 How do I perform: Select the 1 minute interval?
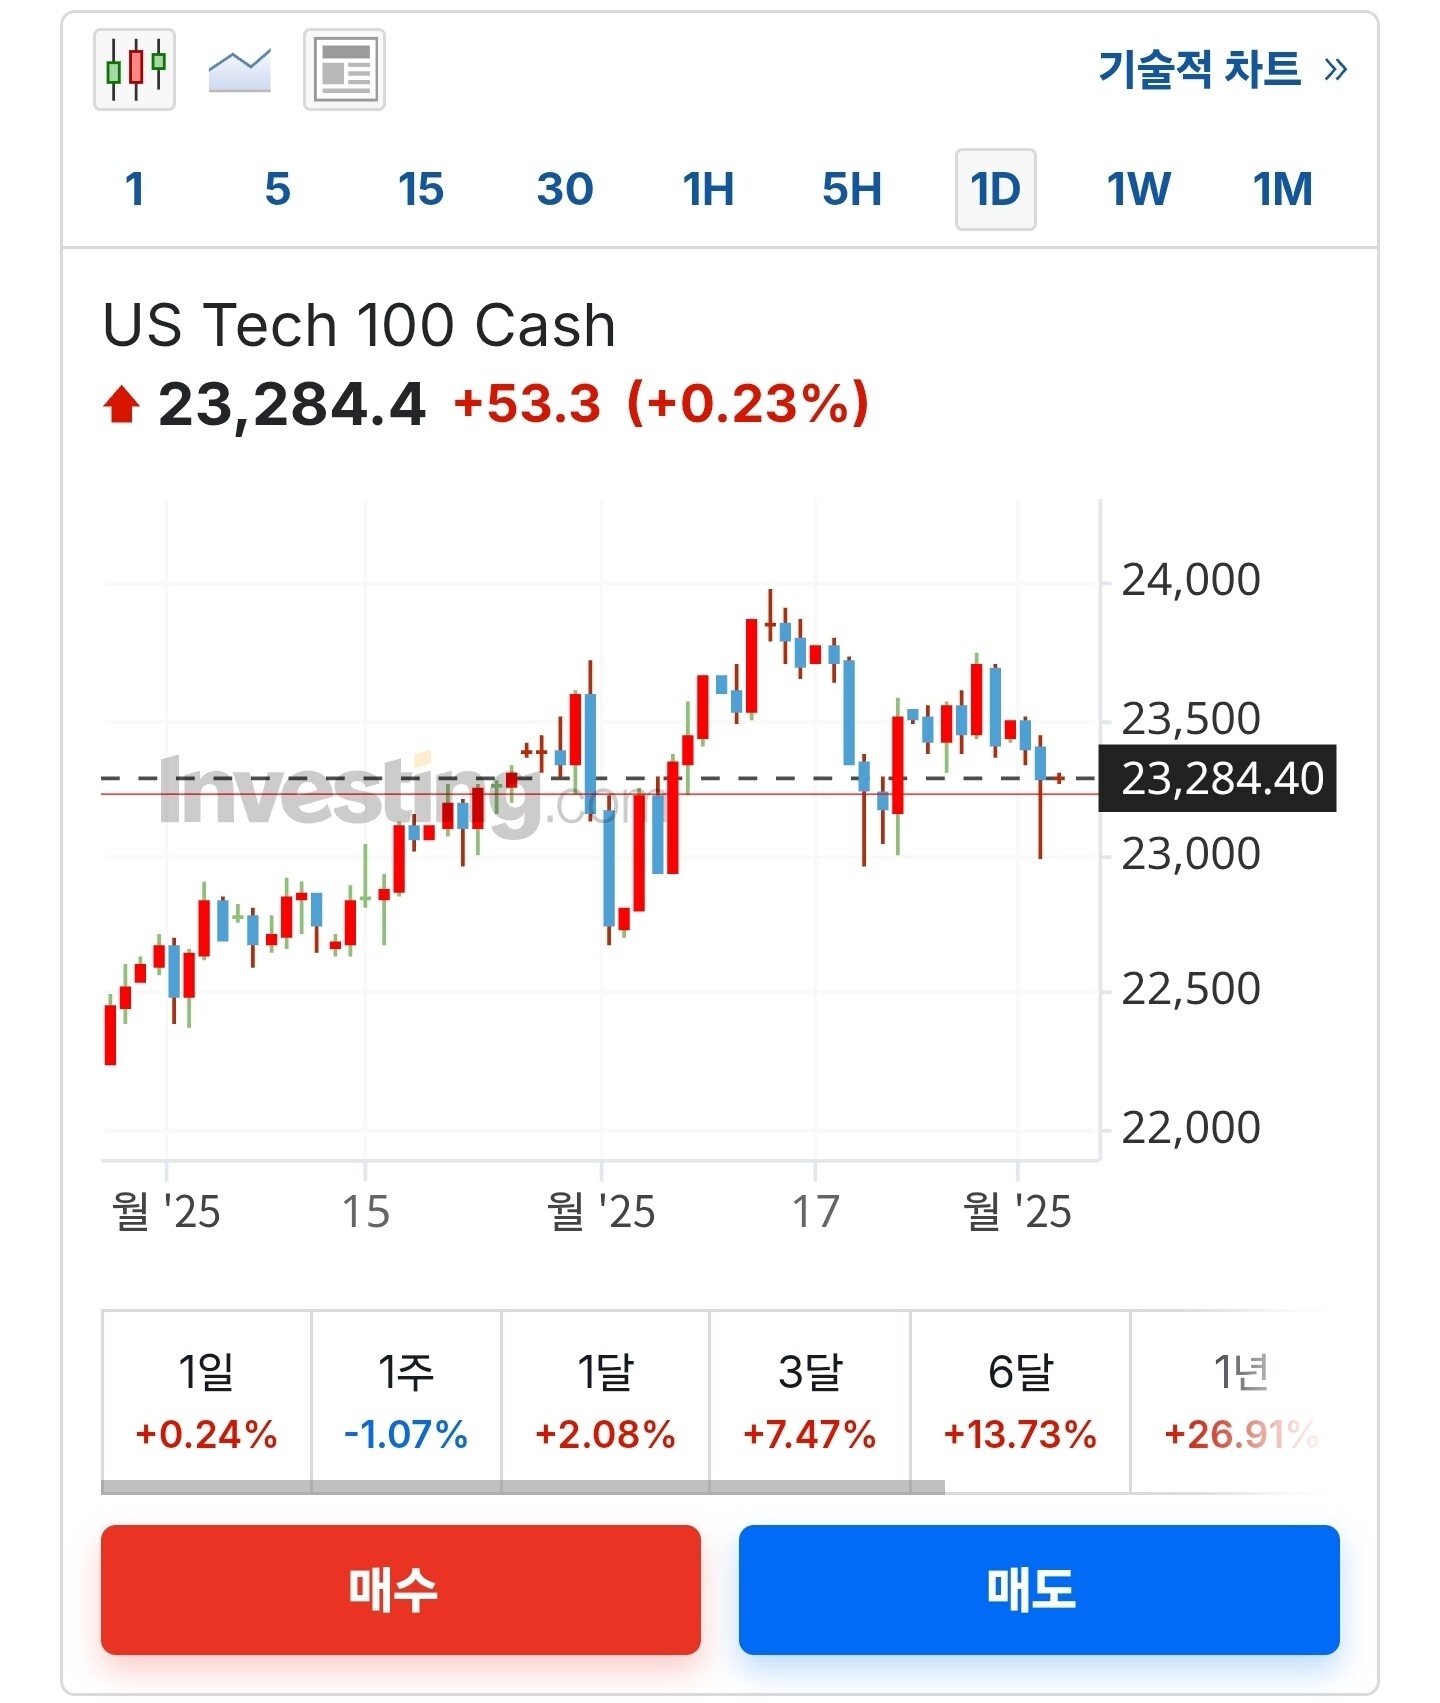(135, 189)
